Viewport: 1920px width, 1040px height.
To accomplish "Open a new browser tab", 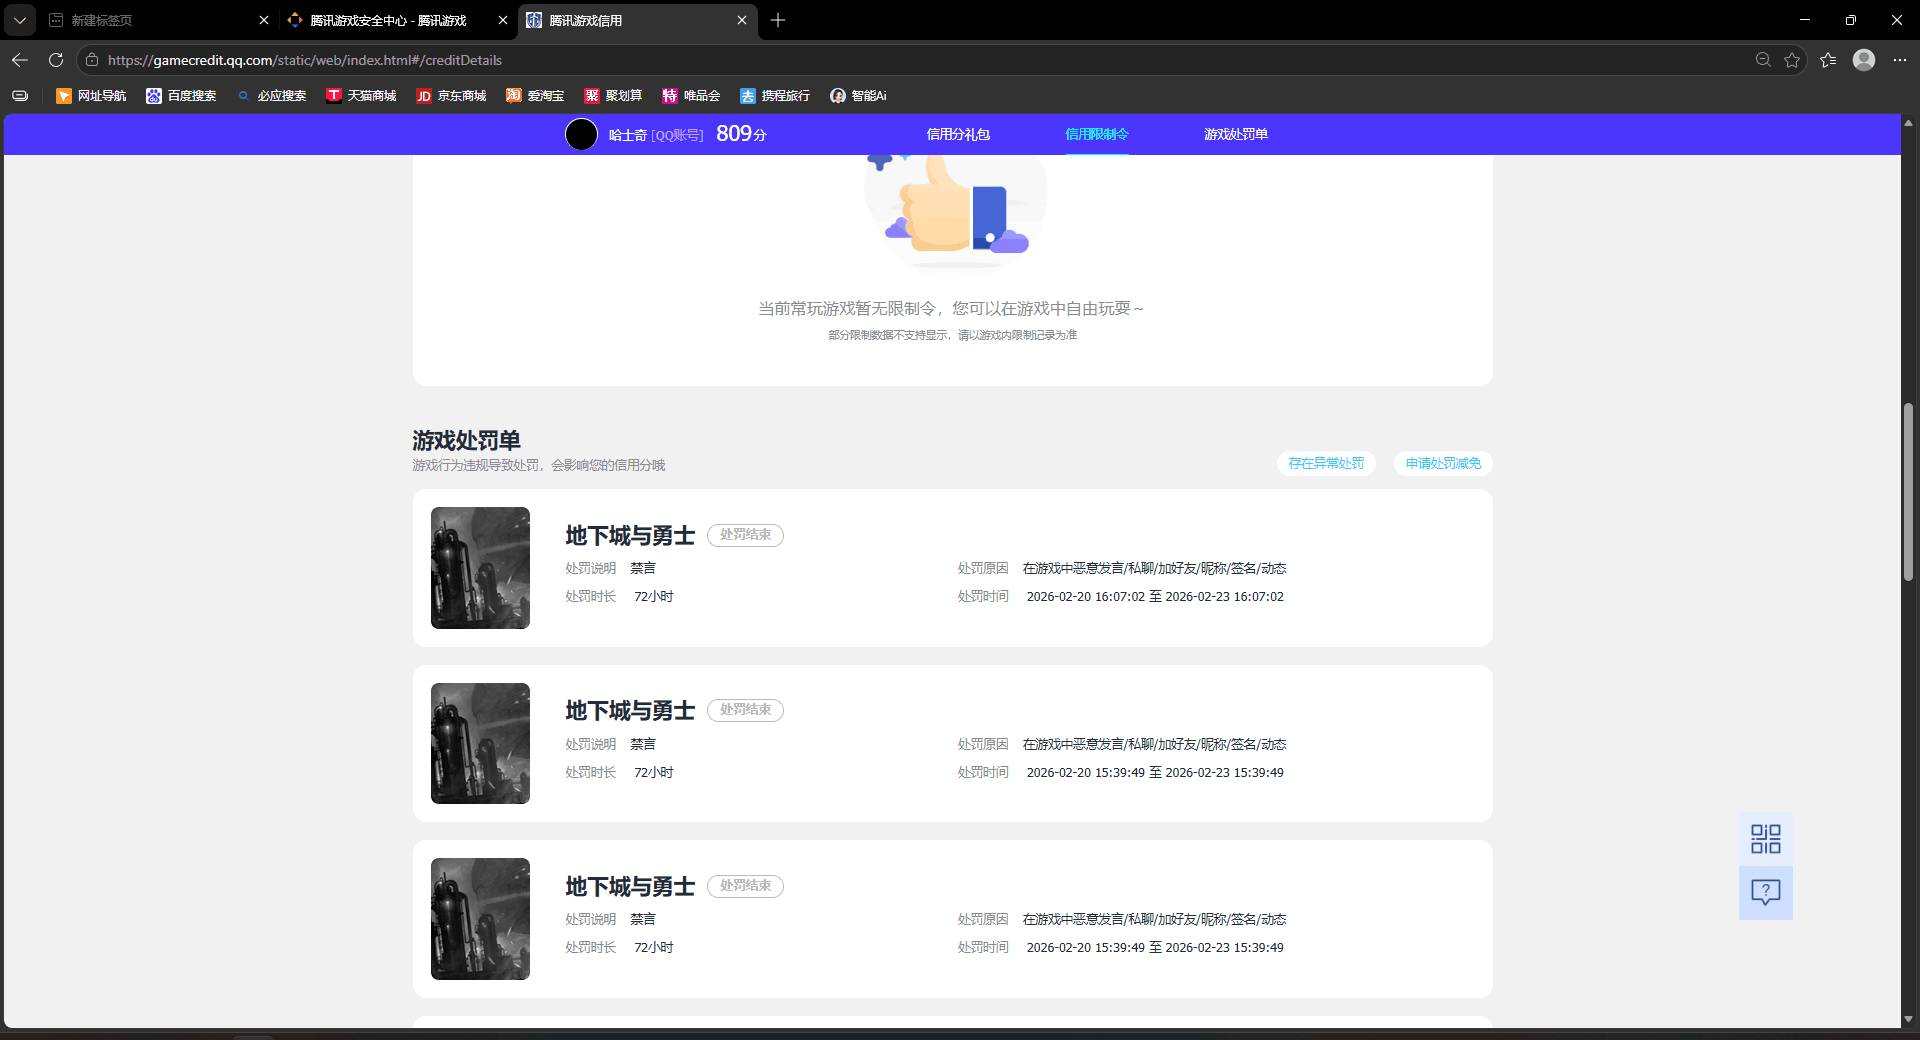I will coord(778,20).
